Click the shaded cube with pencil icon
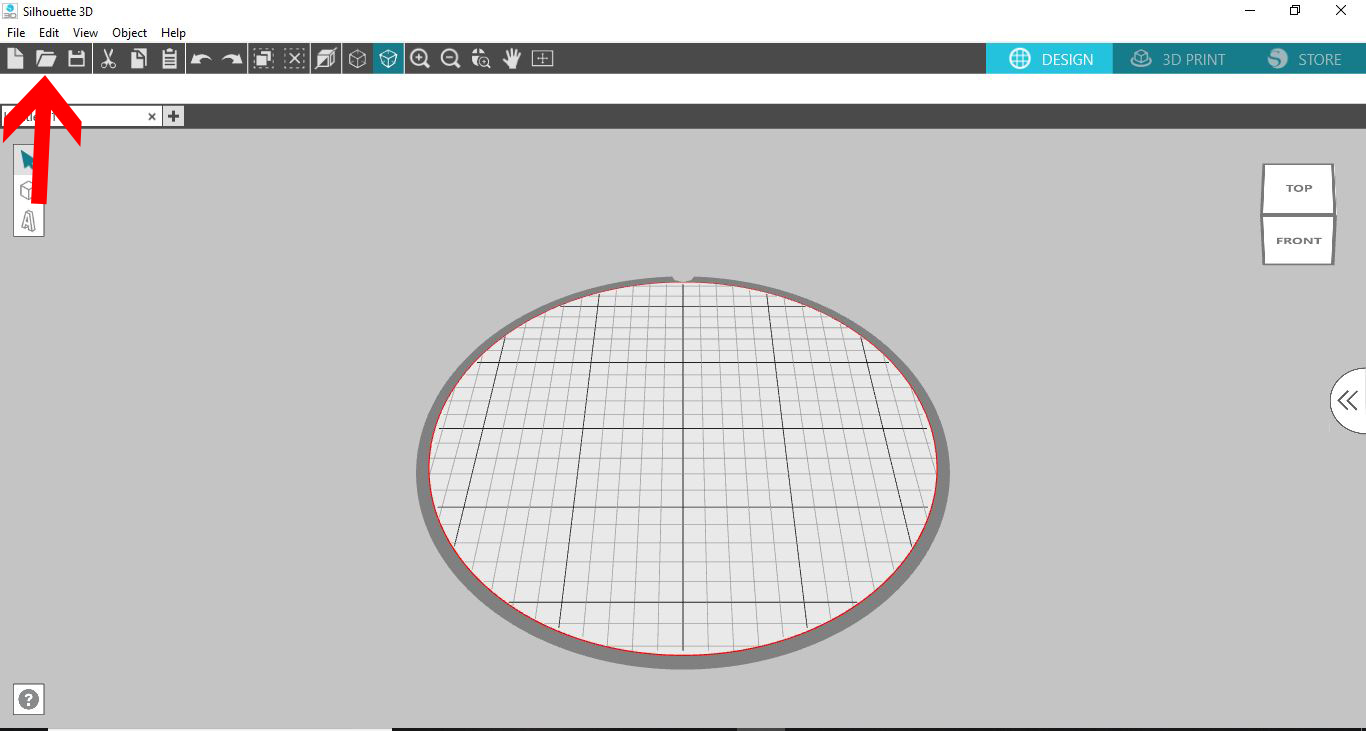The image size is (1366, 731). 326,59
